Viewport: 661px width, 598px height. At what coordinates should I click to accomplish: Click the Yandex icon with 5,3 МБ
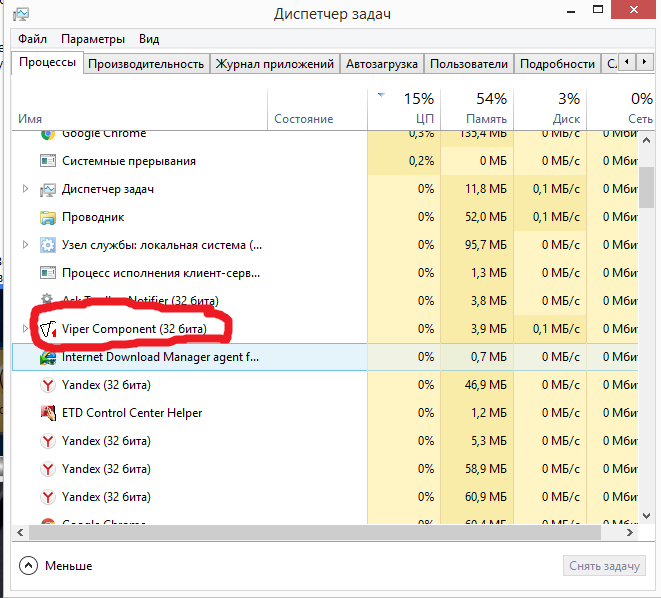coord(48,441)
